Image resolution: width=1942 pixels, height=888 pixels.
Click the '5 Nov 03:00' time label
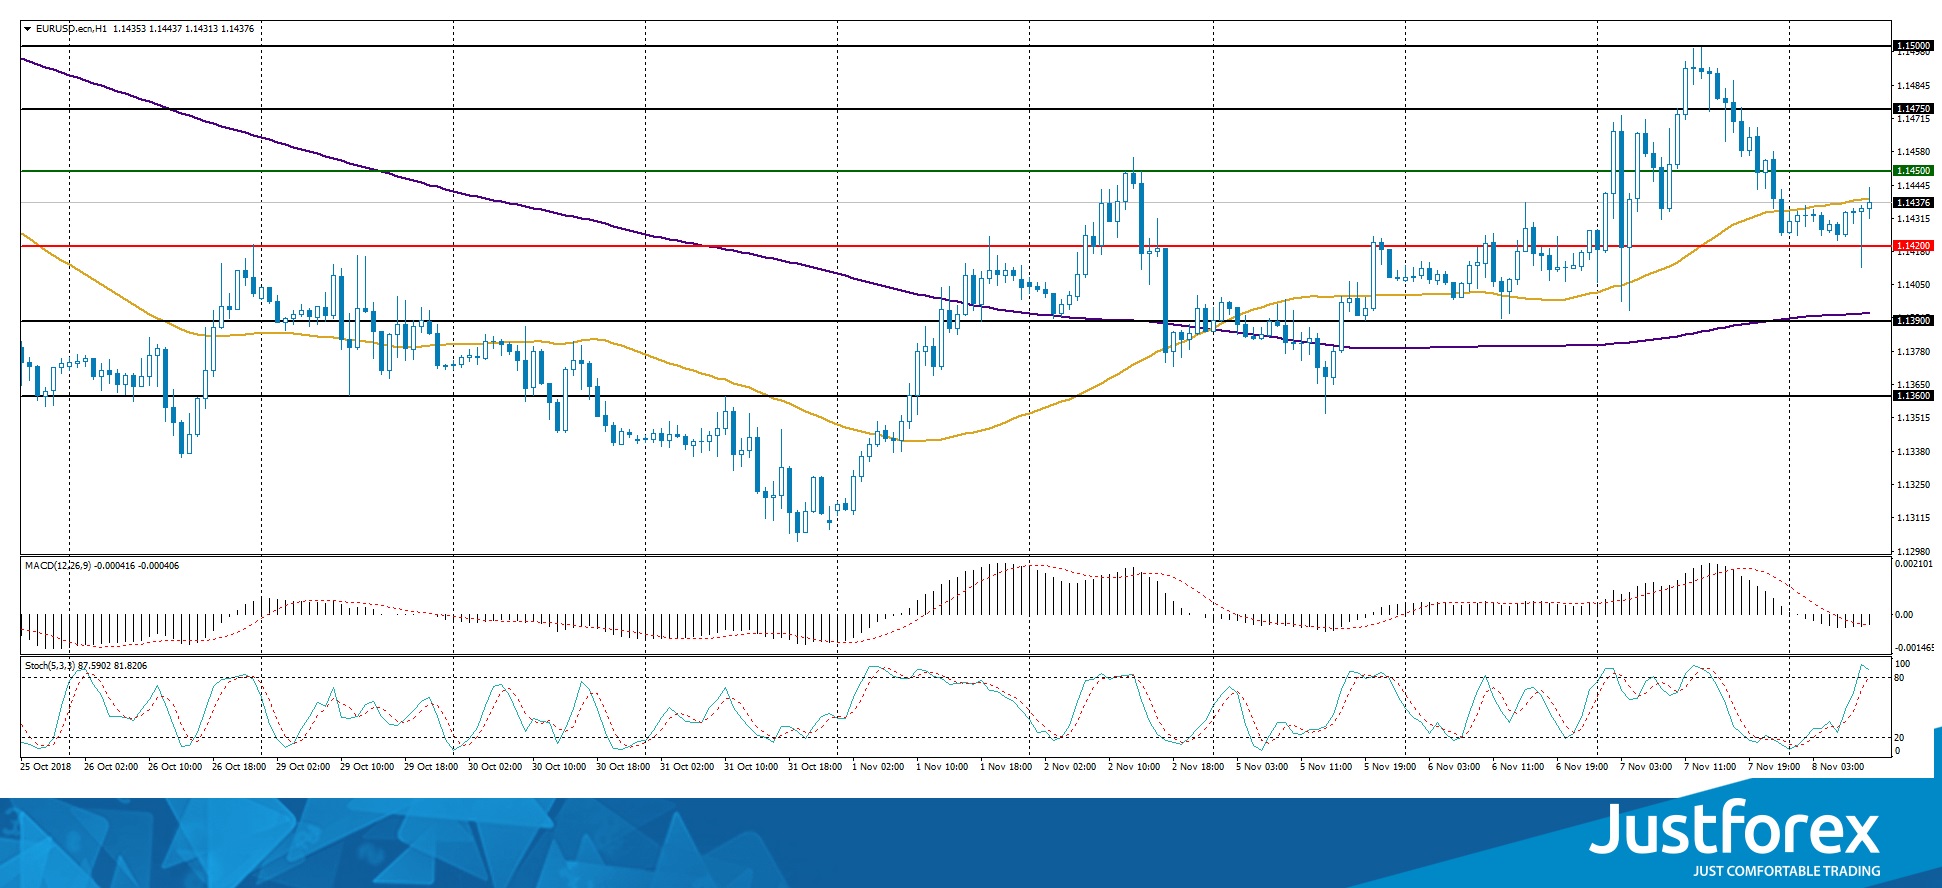pos(1262,767)
